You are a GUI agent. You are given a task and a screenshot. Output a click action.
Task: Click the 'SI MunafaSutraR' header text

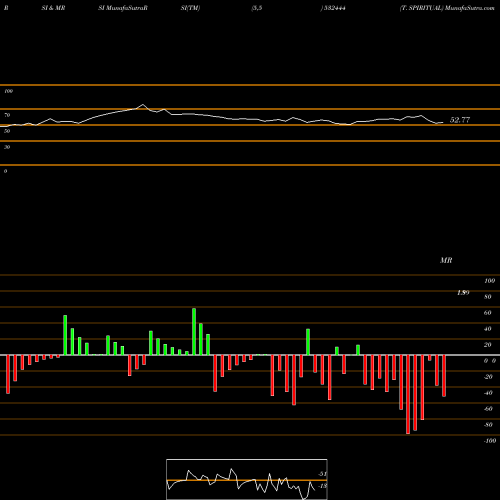click(123, 8)
